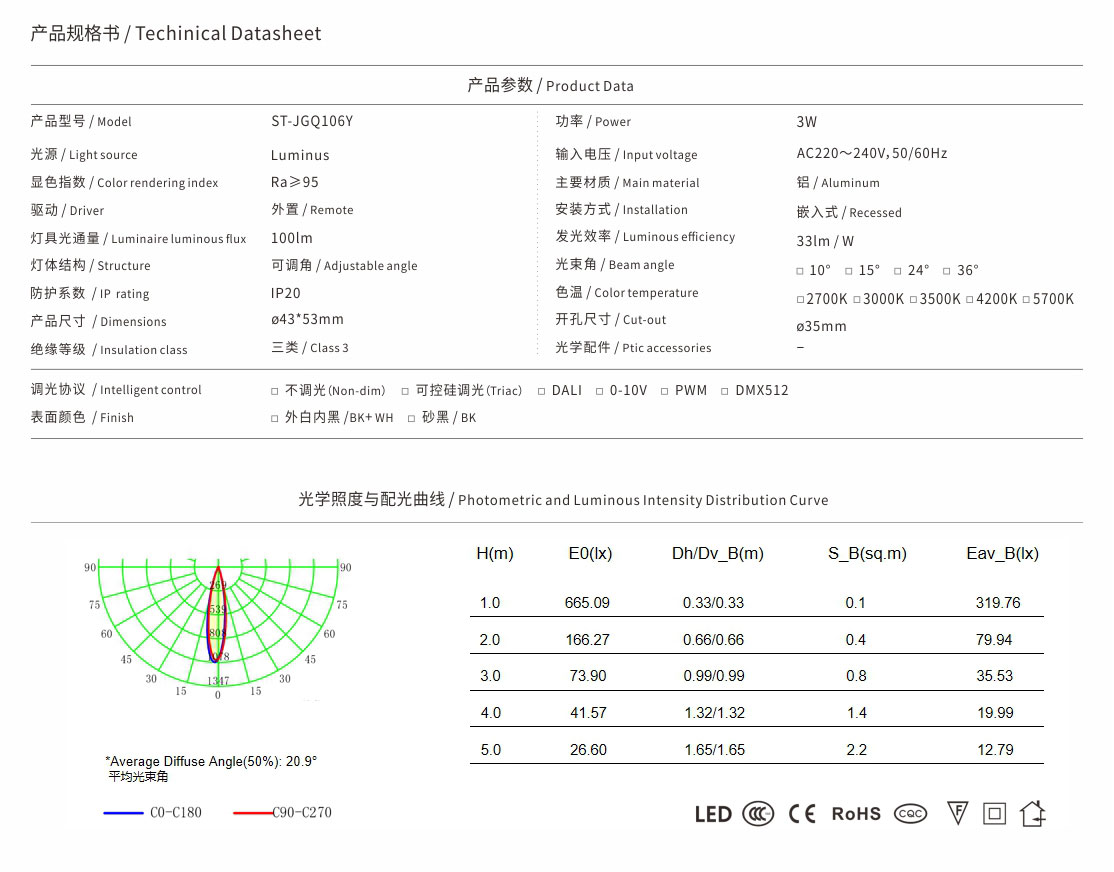Click the CE conformity mark
This screenshot has width=1114, height=872.
coord(802,814)
